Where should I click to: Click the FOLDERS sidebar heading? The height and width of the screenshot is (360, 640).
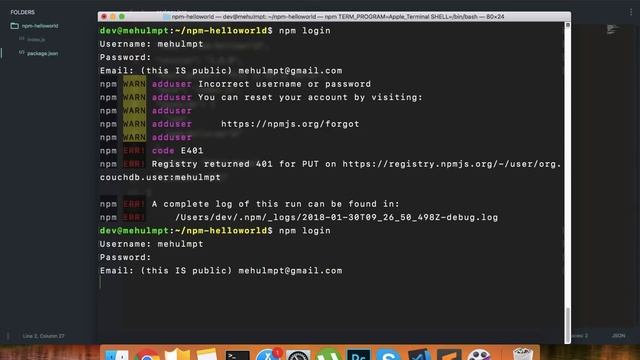click(x=22, y=12)
